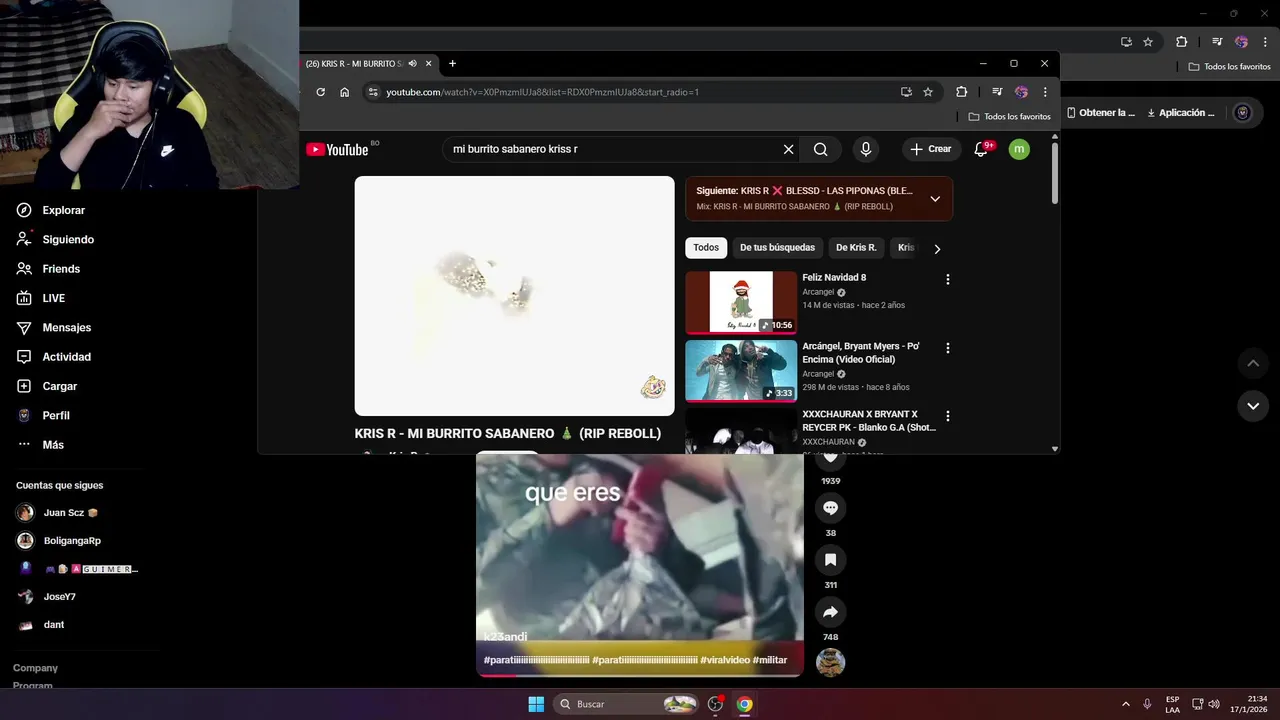Expand the Siguiente mix playlist panel
The image size is (1280, 720).
pos(935,198)
